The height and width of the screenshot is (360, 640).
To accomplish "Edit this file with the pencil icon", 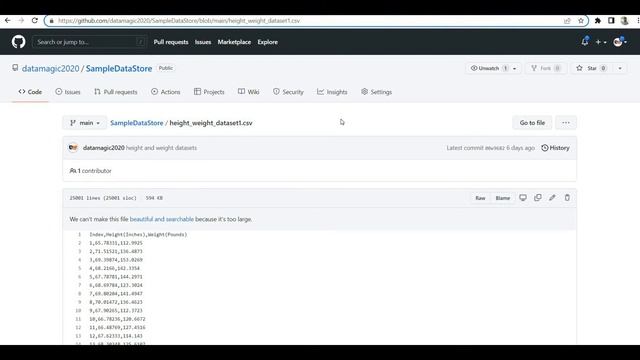I will [x=552, y=198].
